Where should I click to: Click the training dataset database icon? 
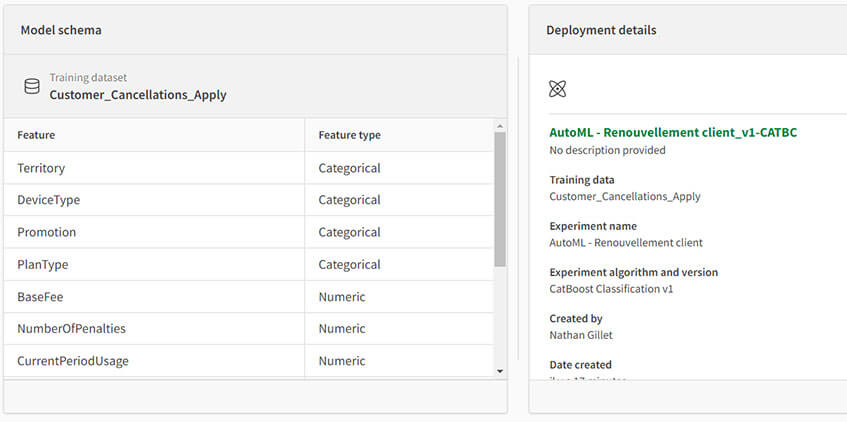[32, 86]
